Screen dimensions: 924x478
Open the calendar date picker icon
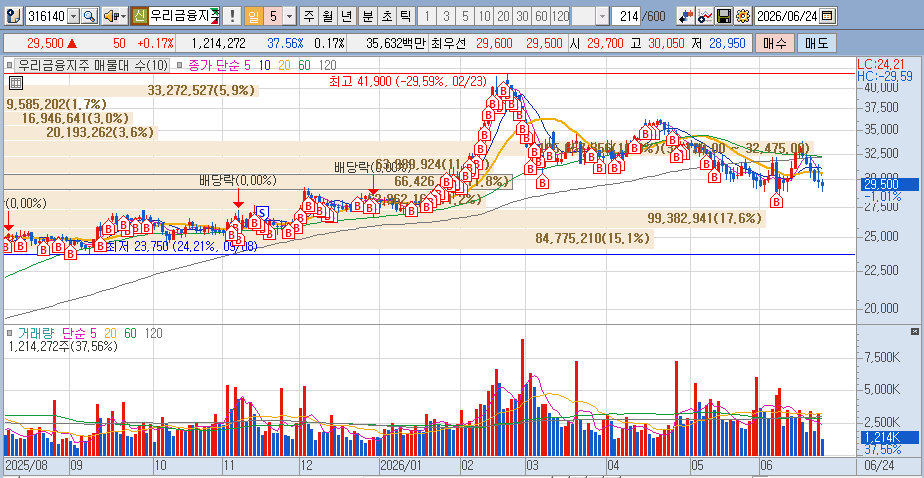point(827,17)
